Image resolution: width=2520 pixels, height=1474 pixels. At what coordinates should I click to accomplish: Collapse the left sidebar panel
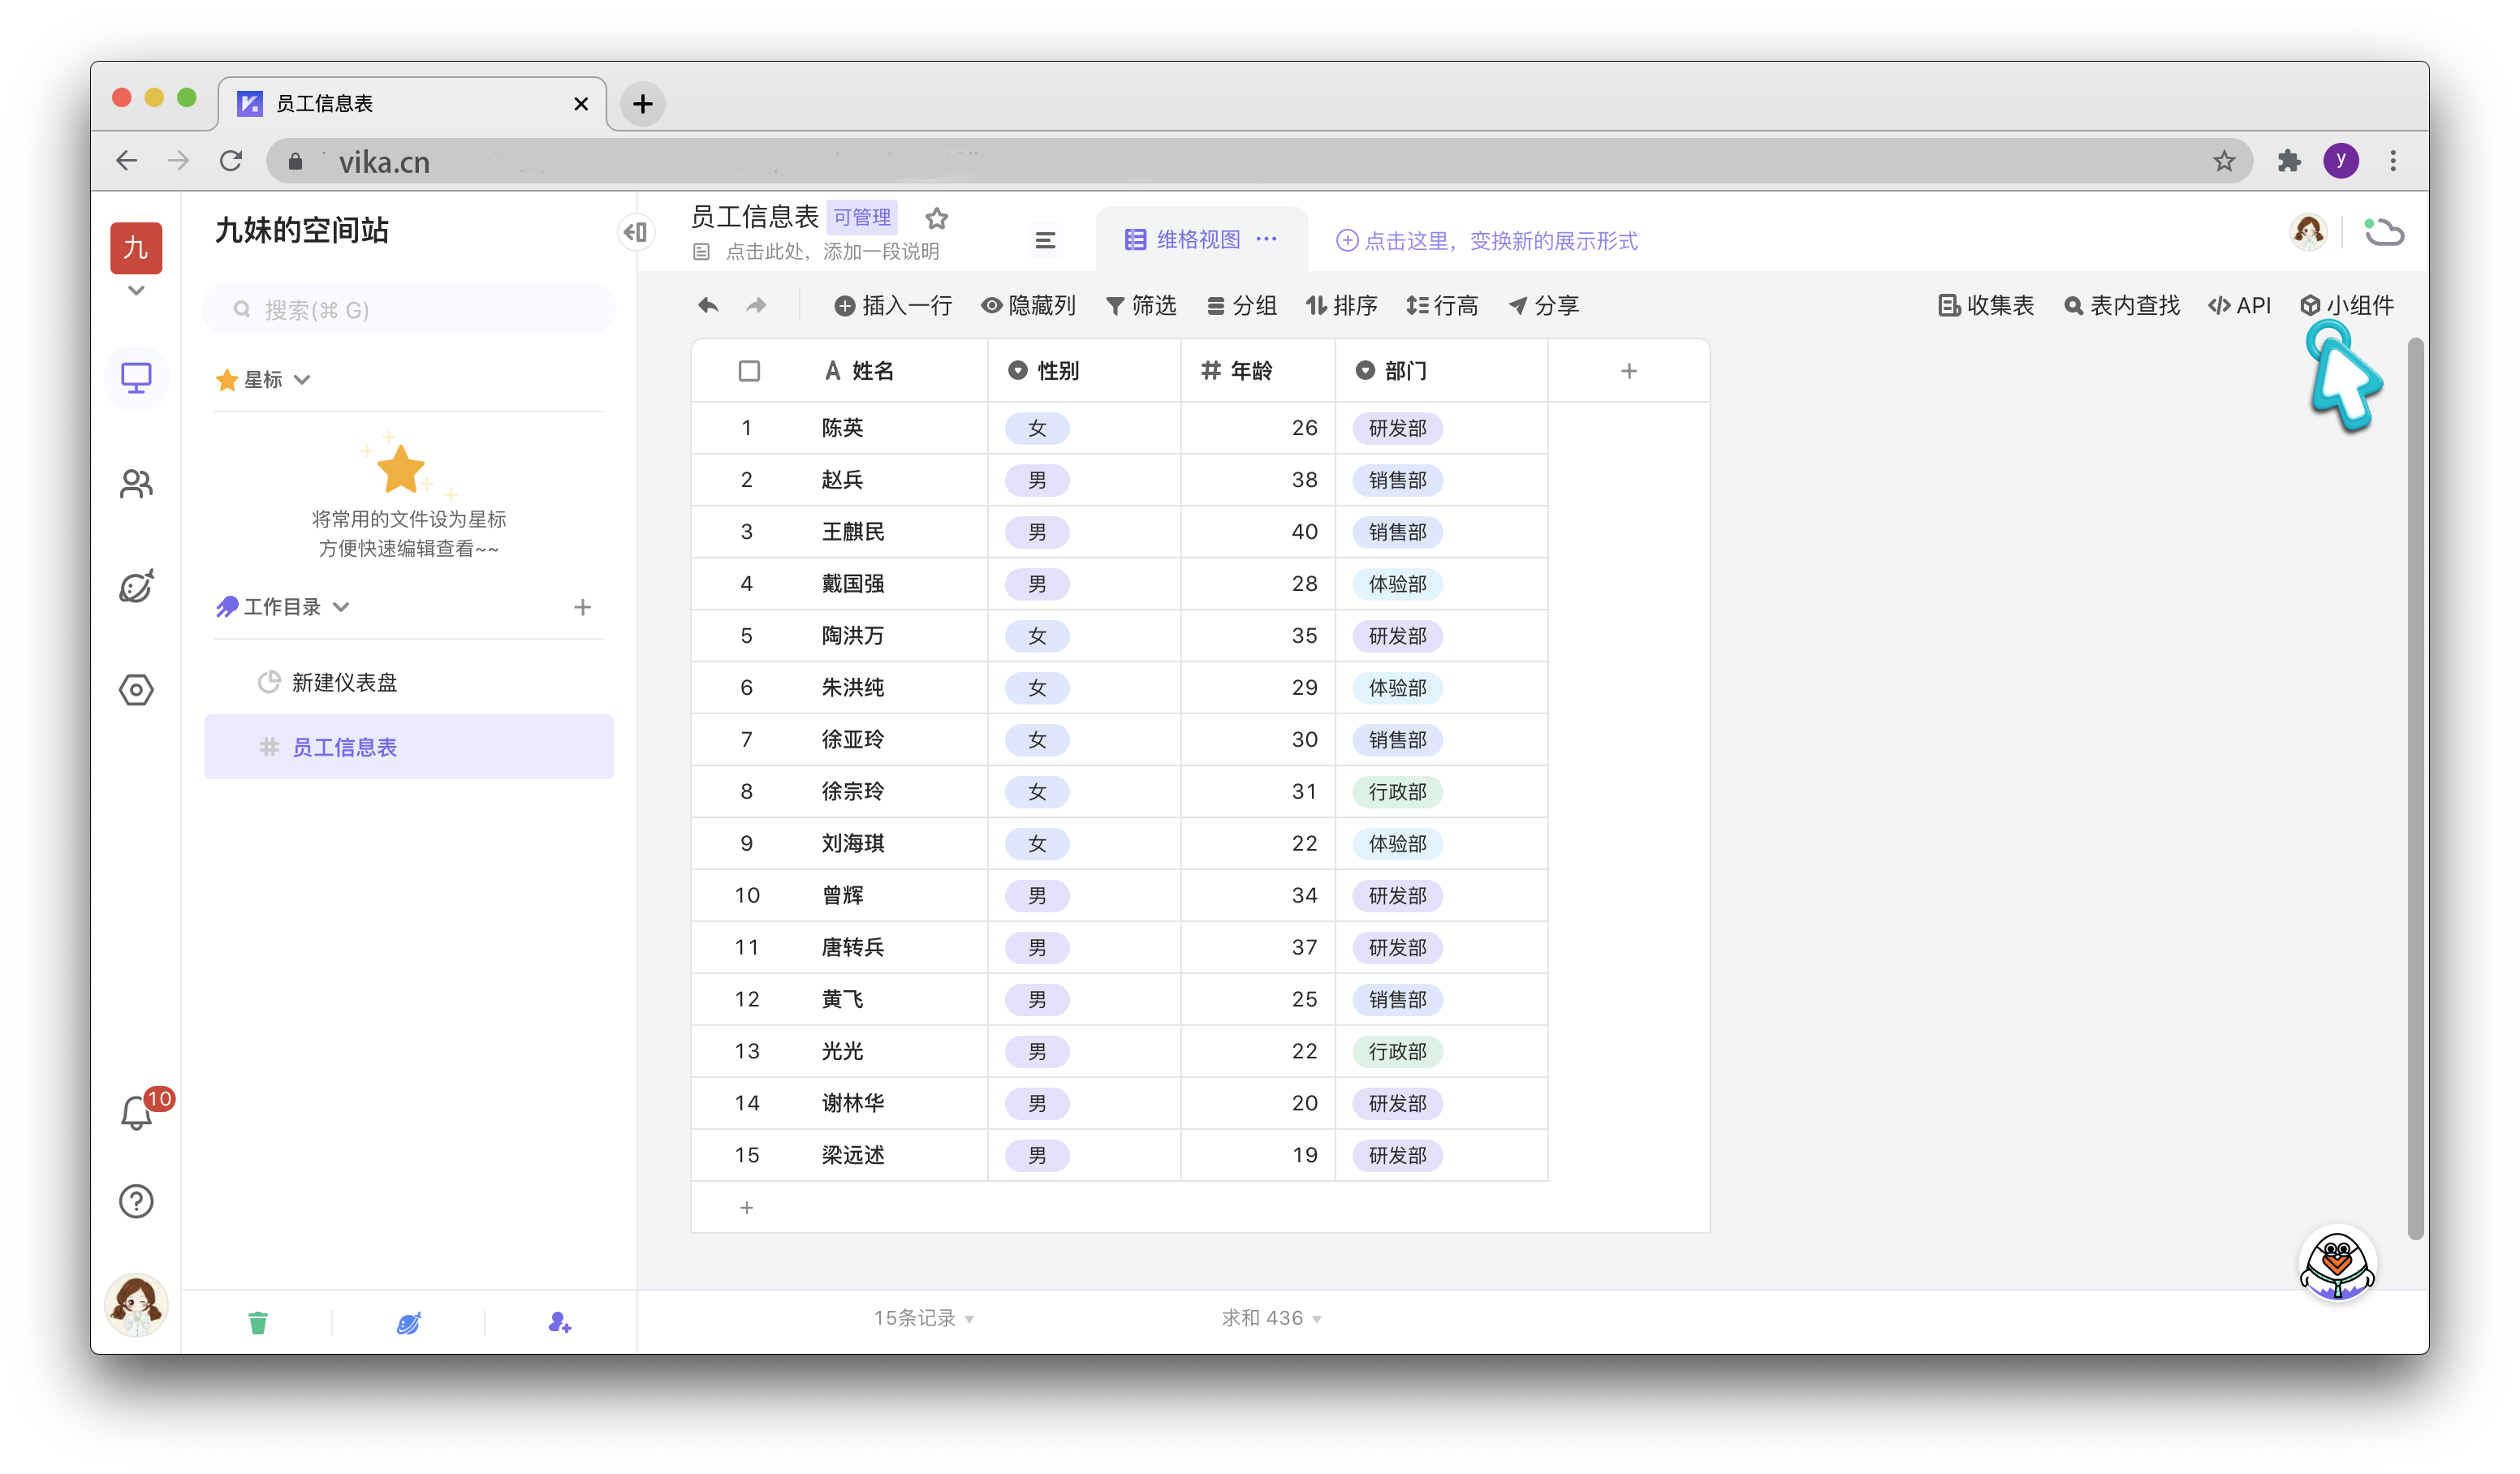point(636,232)
